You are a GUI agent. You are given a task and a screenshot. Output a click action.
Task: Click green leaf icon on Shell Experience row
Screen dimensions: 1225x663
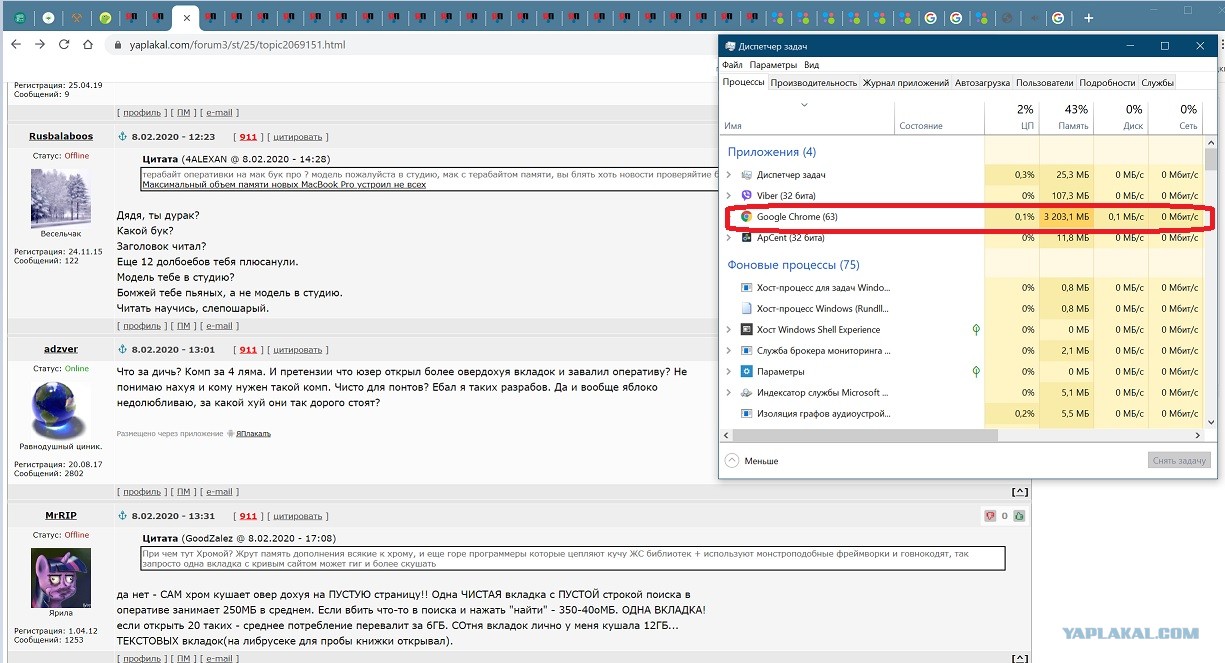pyautogui.click(x=976, y=329)
